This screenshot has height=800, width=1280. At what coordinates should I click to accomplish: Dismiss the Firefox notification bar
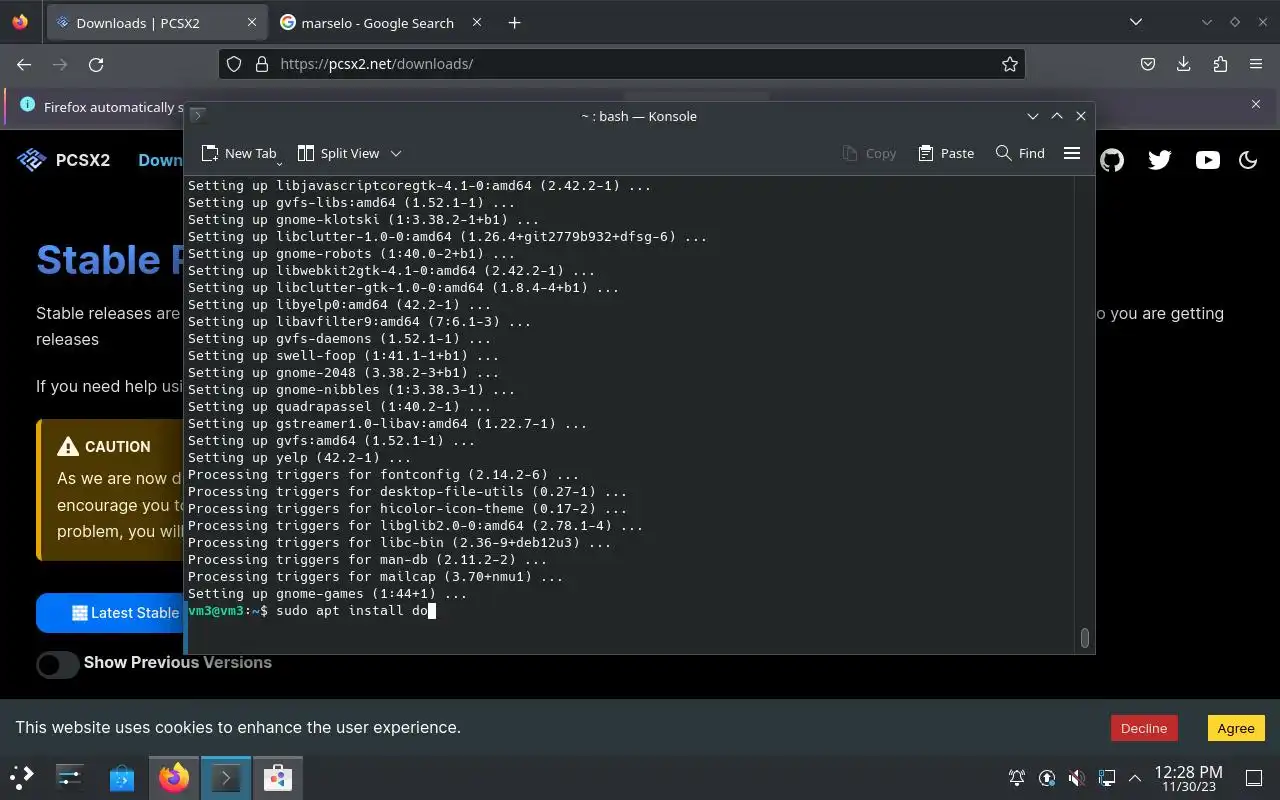[1256, 104]
